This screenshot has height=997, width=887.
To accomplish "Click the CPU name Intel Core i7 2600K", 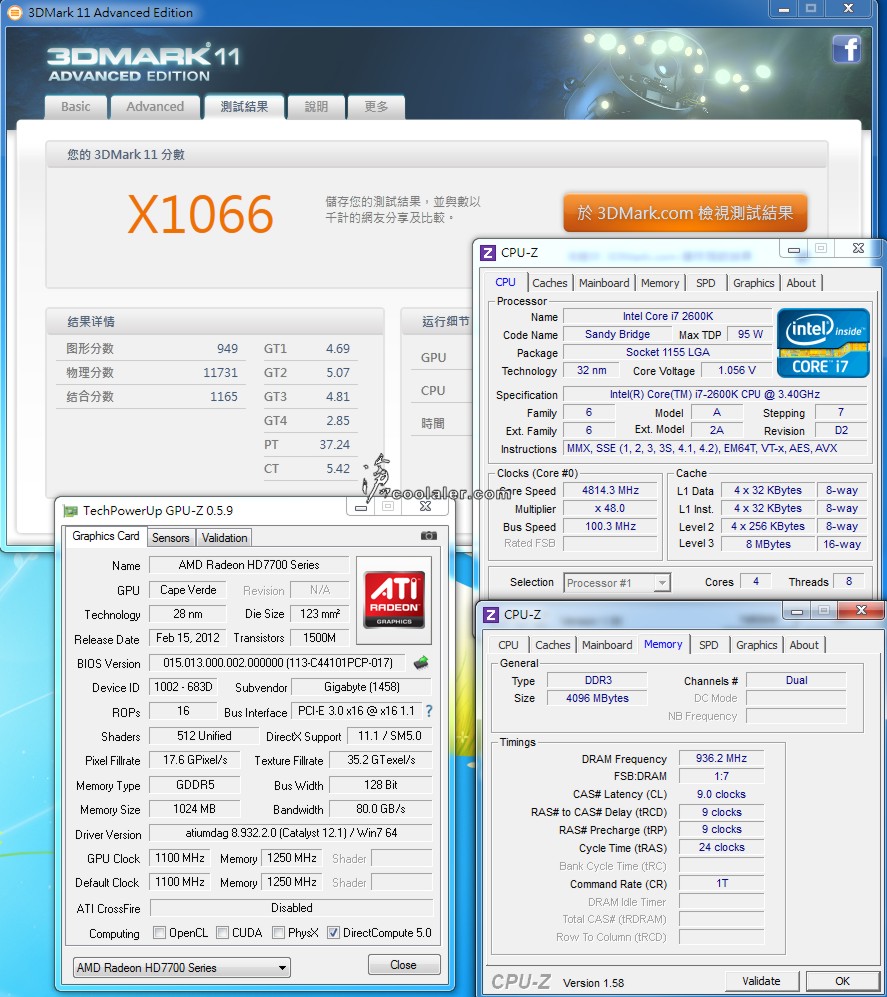I will [668, 316].
